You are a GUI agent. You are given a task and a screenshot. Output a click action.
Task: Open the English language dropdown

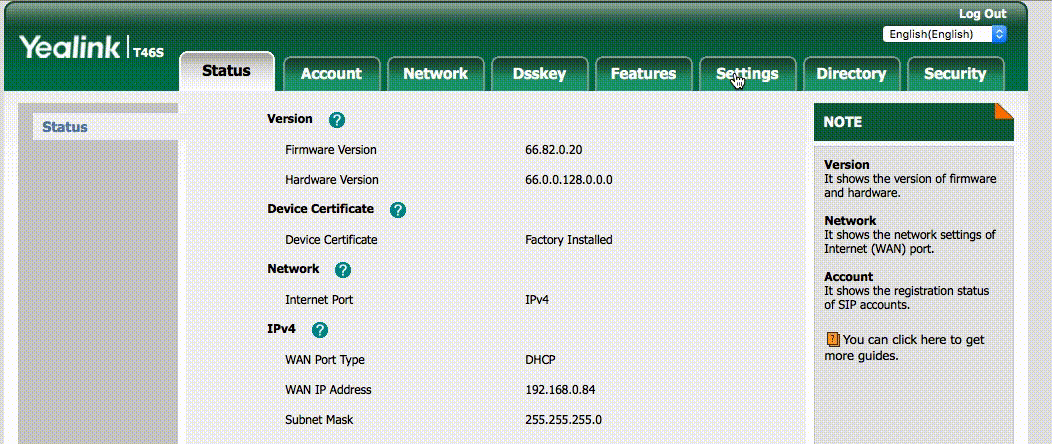click(x=944, y=34)
